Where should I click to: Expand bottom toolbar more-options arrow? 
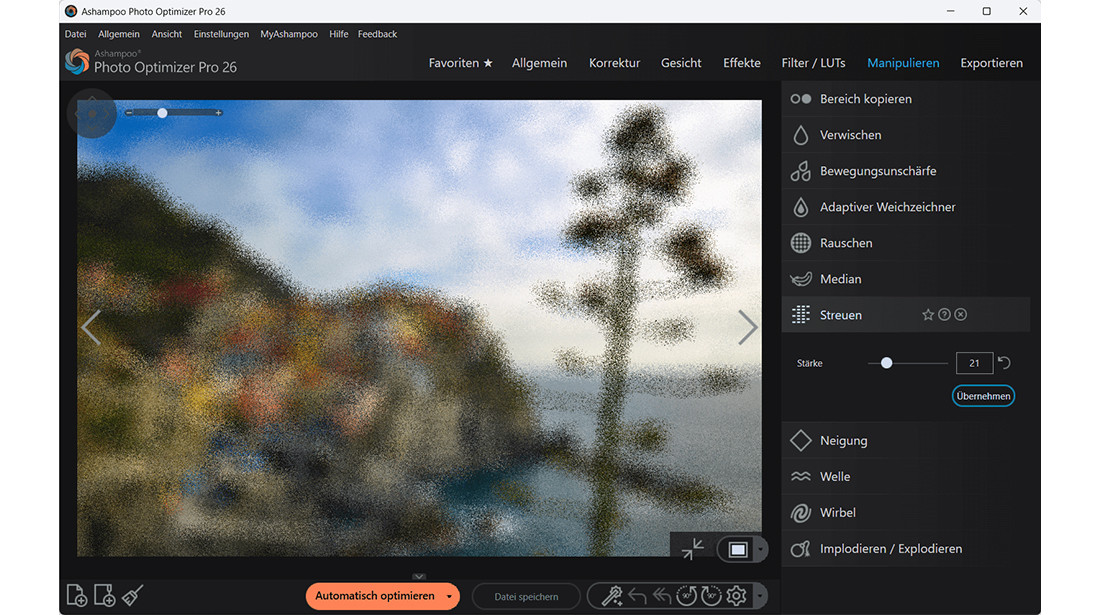pos(760,596)
